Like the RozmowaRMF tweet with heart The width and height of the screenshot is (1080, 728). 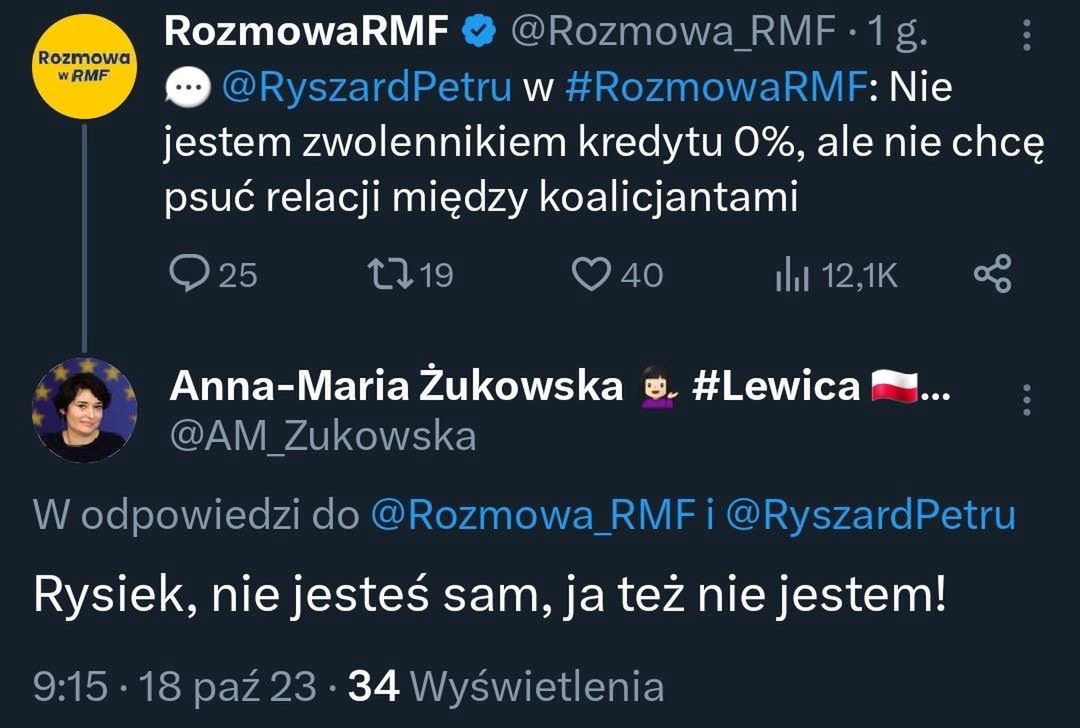tap(596, 275)
